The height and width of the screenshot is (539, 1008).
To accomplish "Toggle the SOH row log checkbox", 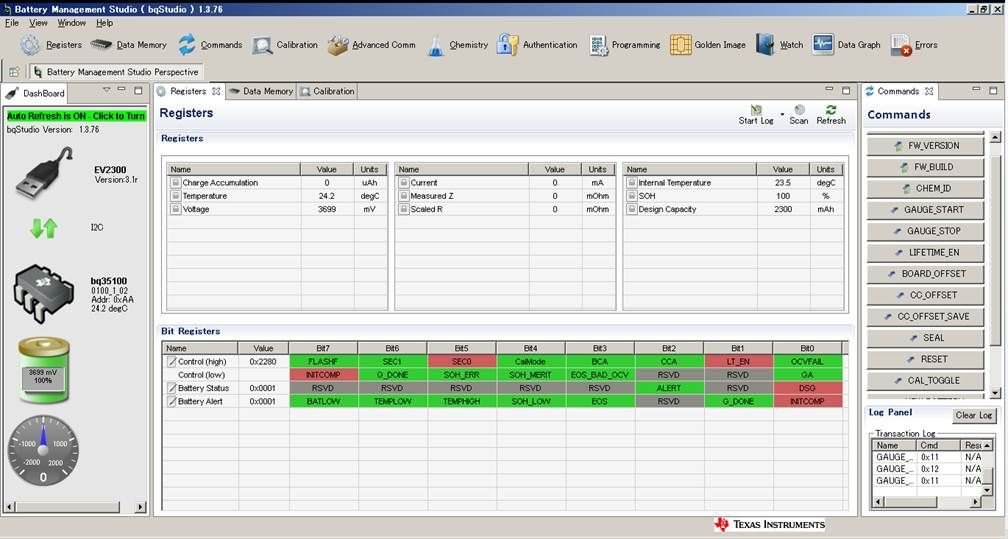I will pyautogui.click(x=631, y=196).
